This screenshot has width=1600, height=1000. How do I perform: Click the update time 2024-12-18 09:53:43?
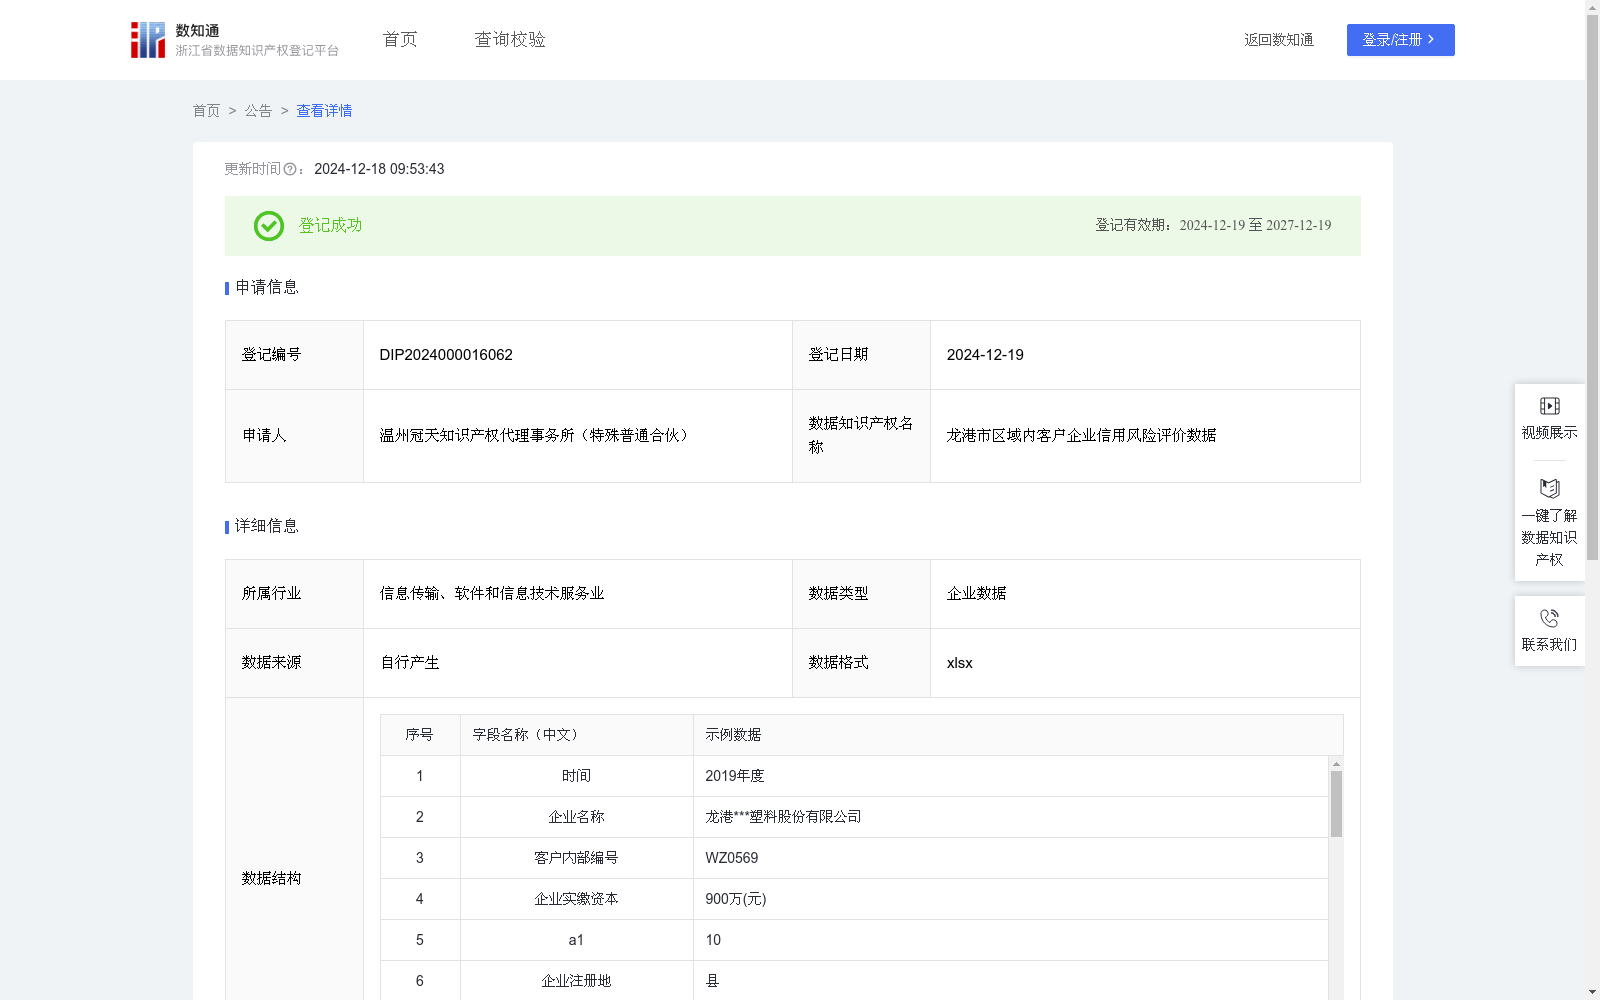coord(379,169)
